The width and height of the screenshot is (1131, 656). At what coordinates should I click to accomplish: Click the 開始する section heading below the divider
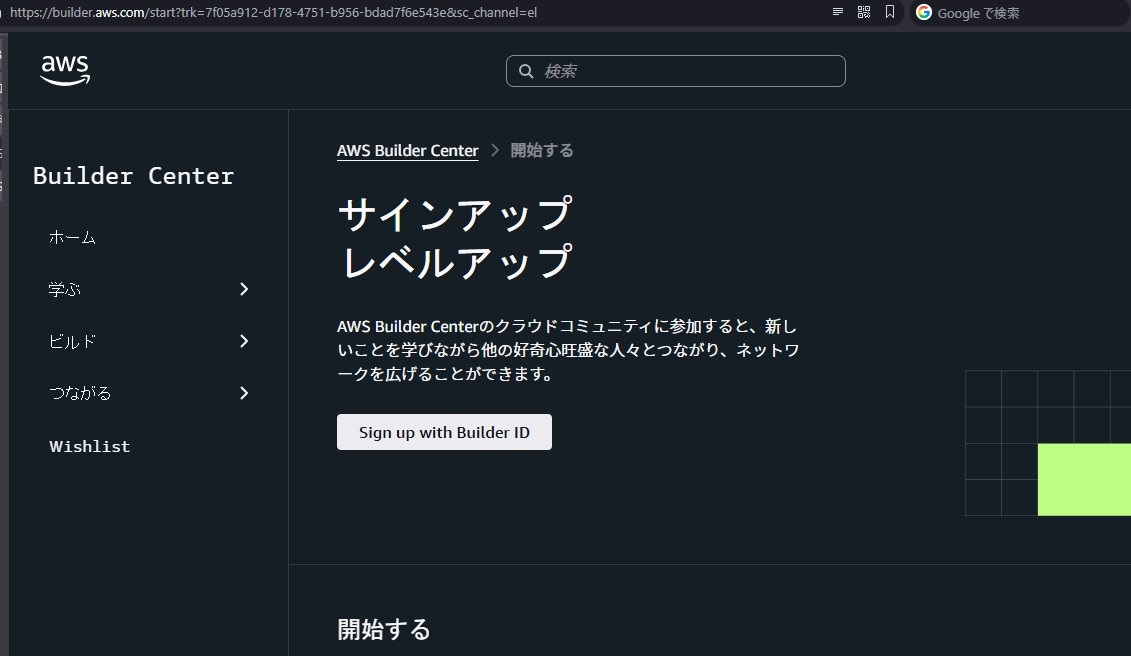(384, 629)
